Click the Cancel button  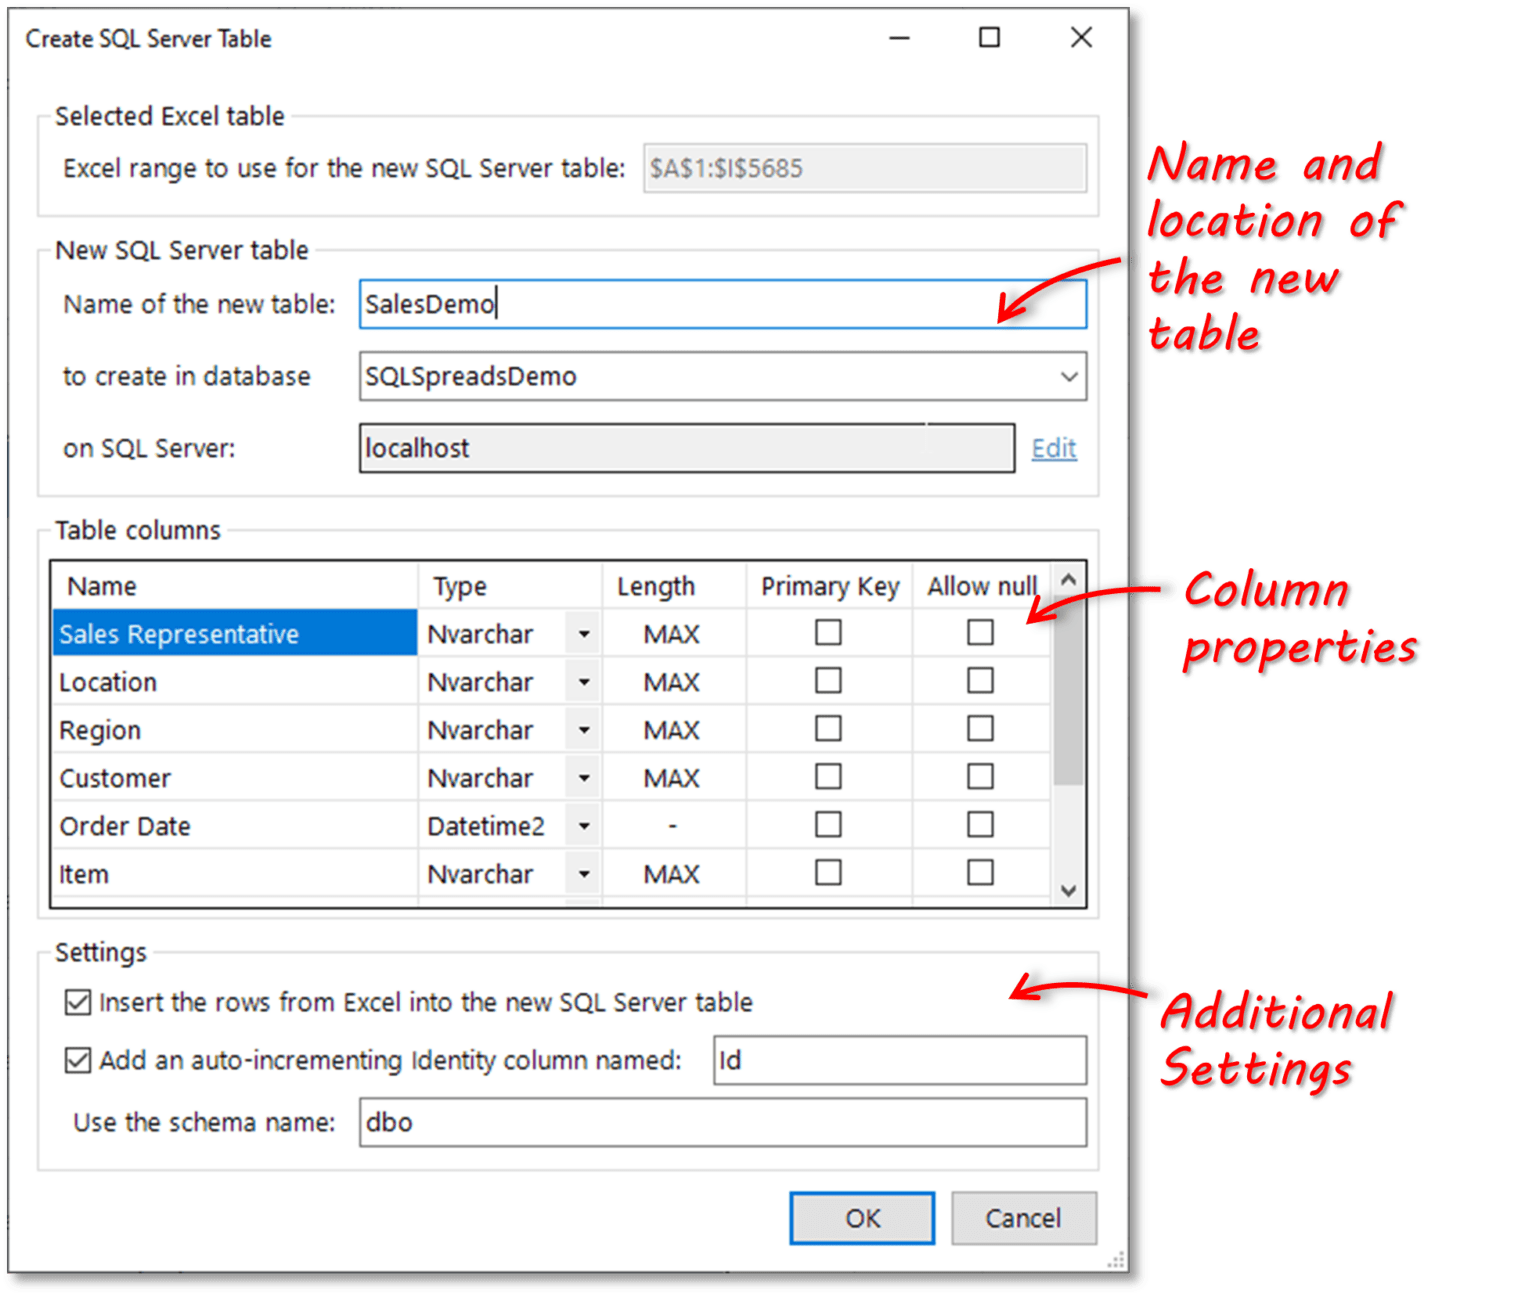(x=1023, y=1218)
